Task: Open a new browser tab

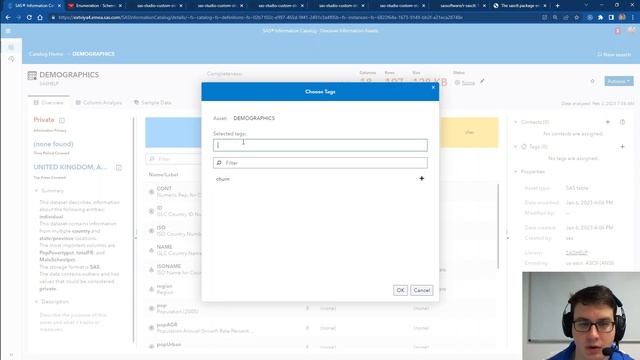Action: [558, 6]
